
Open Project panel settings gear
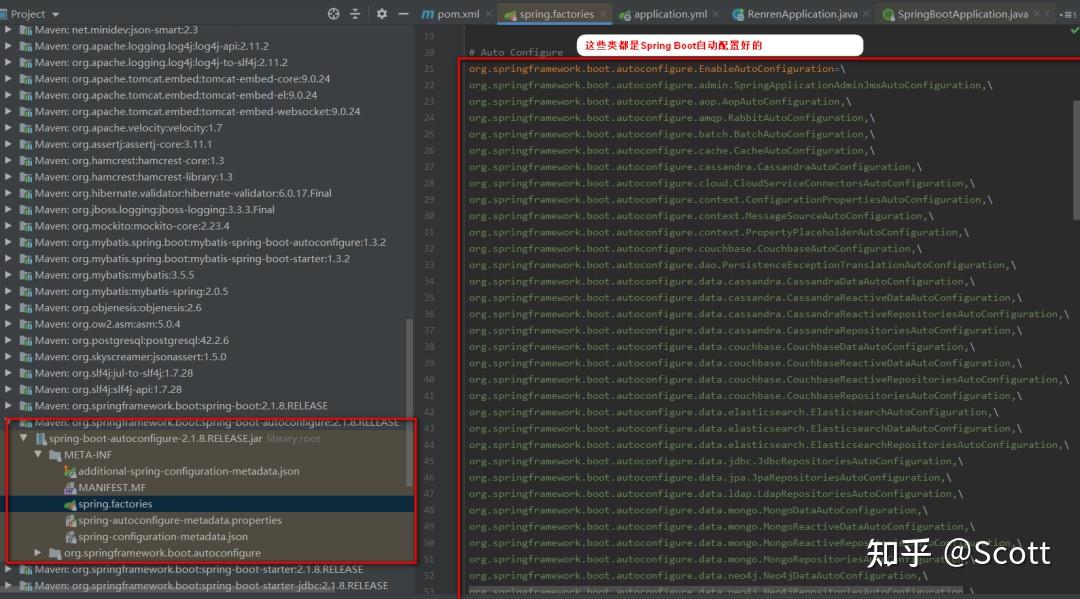tap(382, 14)
